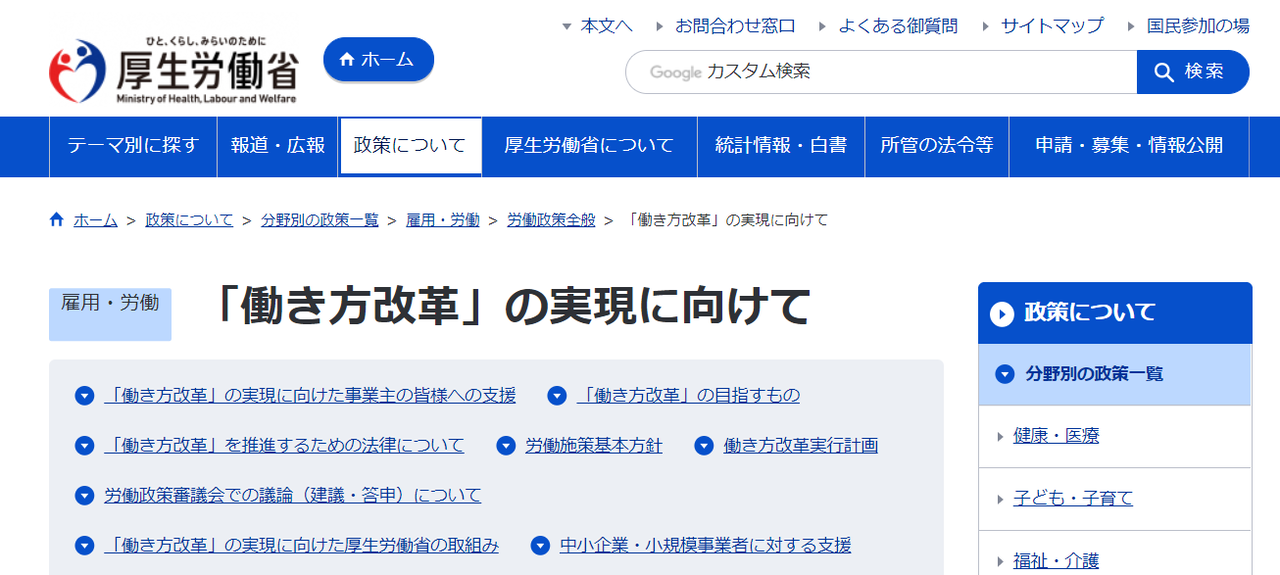The width and height of the screenshot is (1280, 575).
Task: Click the magnifier icon in the 検索 button
Action: [1164, 72]
